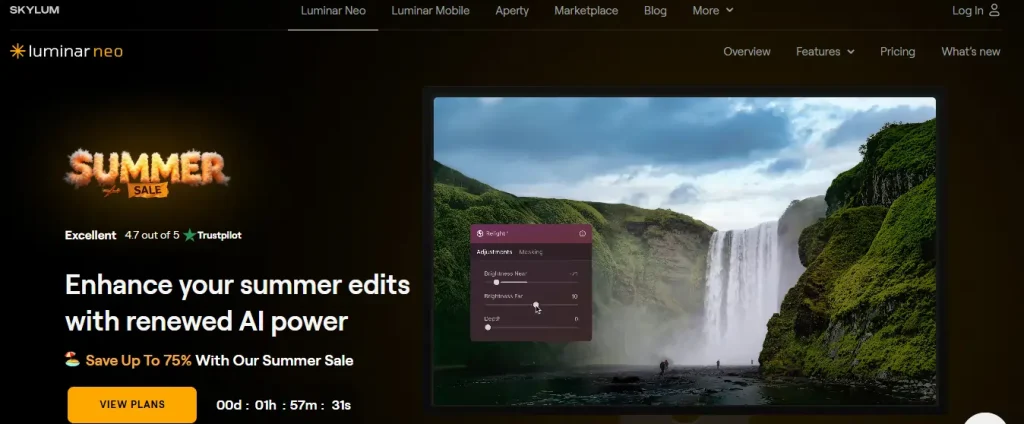Image resolution: width=1024 pixels, height=424 pixels.
Task: Open Marketplace in the top navigation
Action: click(586, 10)
